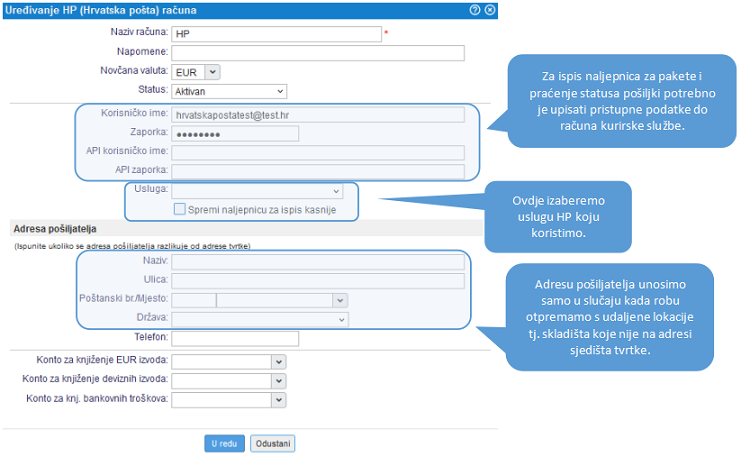Focus the API korisničko ime field
The width and height of the screenshot is (741, 457).
pyautogui.click(x=318, y=153)
